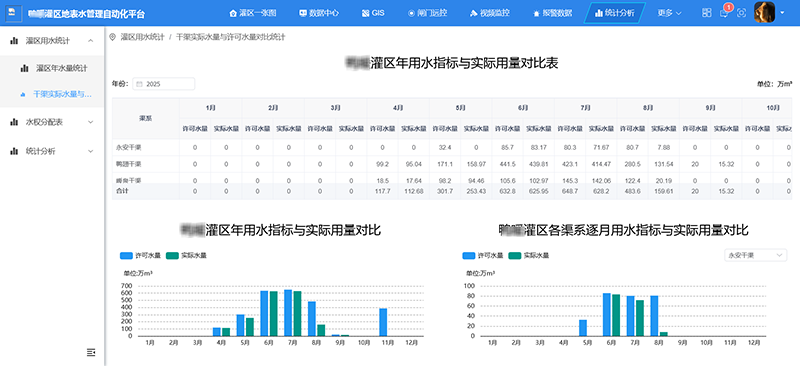Click the grid apps icon in header
This screenshot has width=800, height=366.
[x=707, y=13]
